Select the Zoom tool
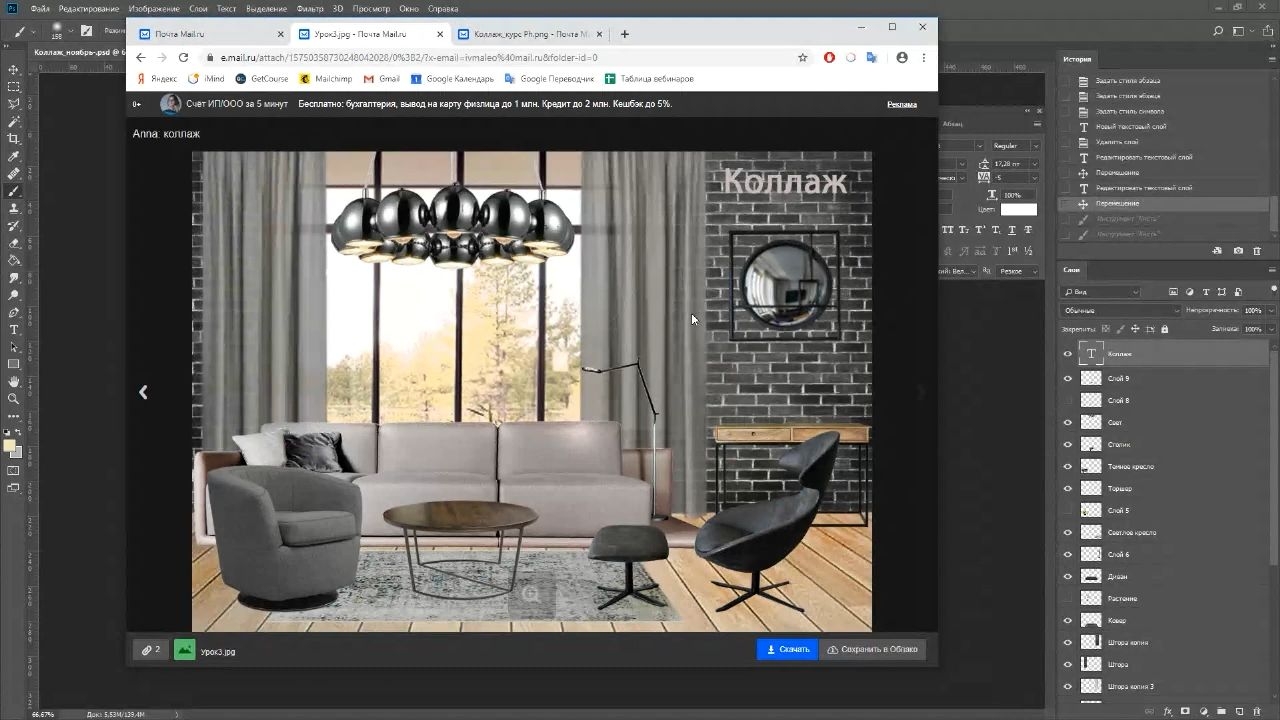1280x720 pixels. tap(14, 398)
